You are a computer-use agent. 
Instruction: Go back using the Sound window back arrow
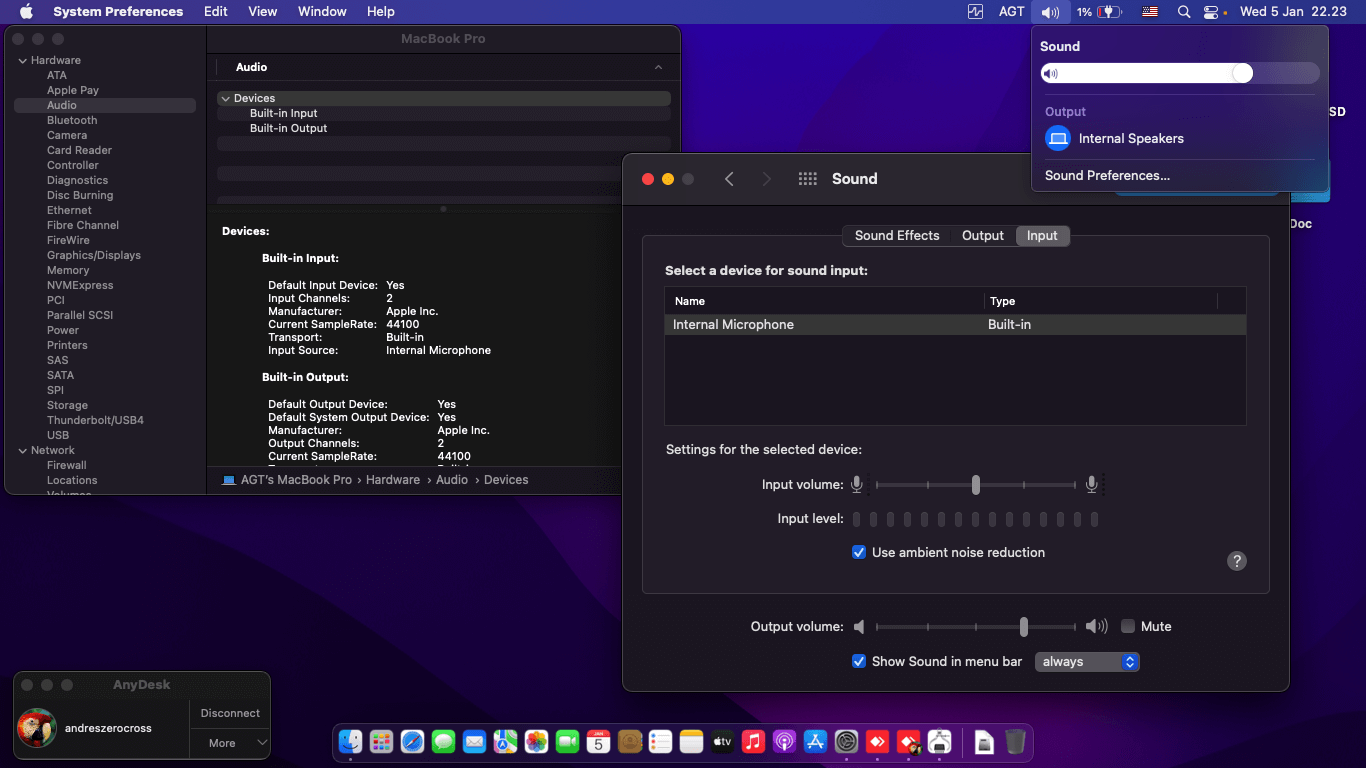729,179
